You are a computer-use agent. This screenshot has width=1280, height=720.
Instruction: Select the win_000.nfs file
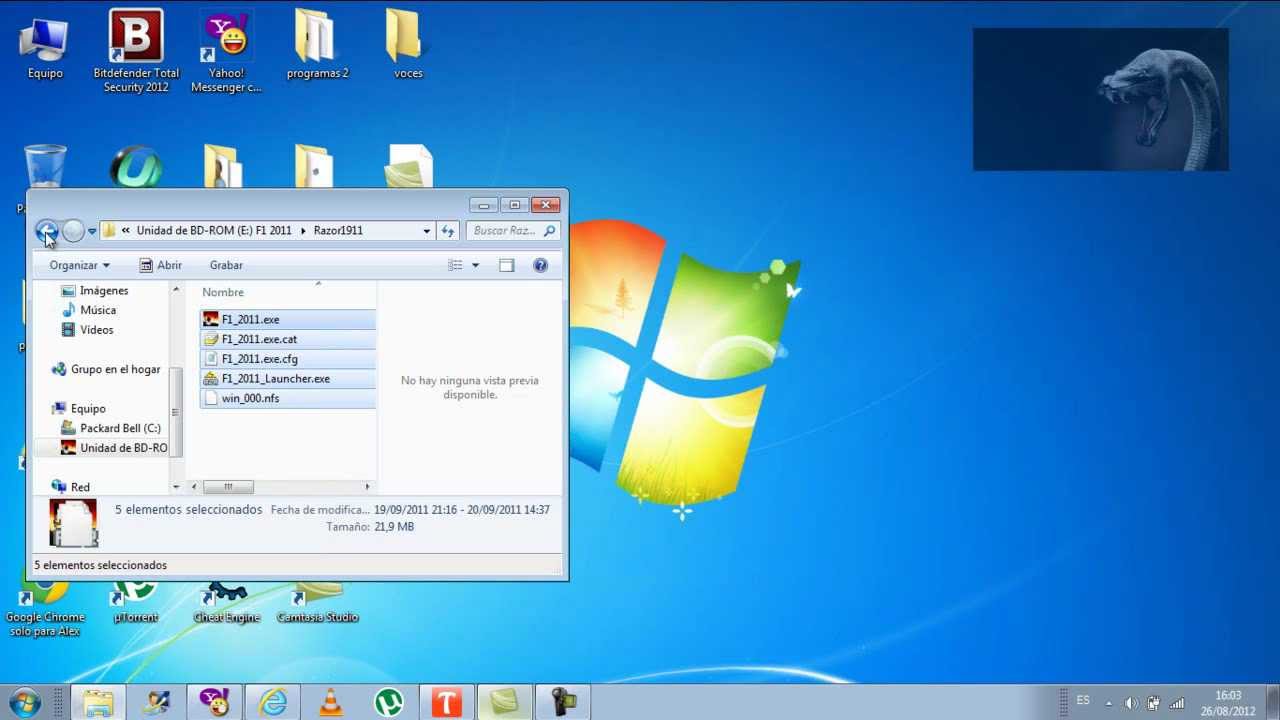[288, 398]
